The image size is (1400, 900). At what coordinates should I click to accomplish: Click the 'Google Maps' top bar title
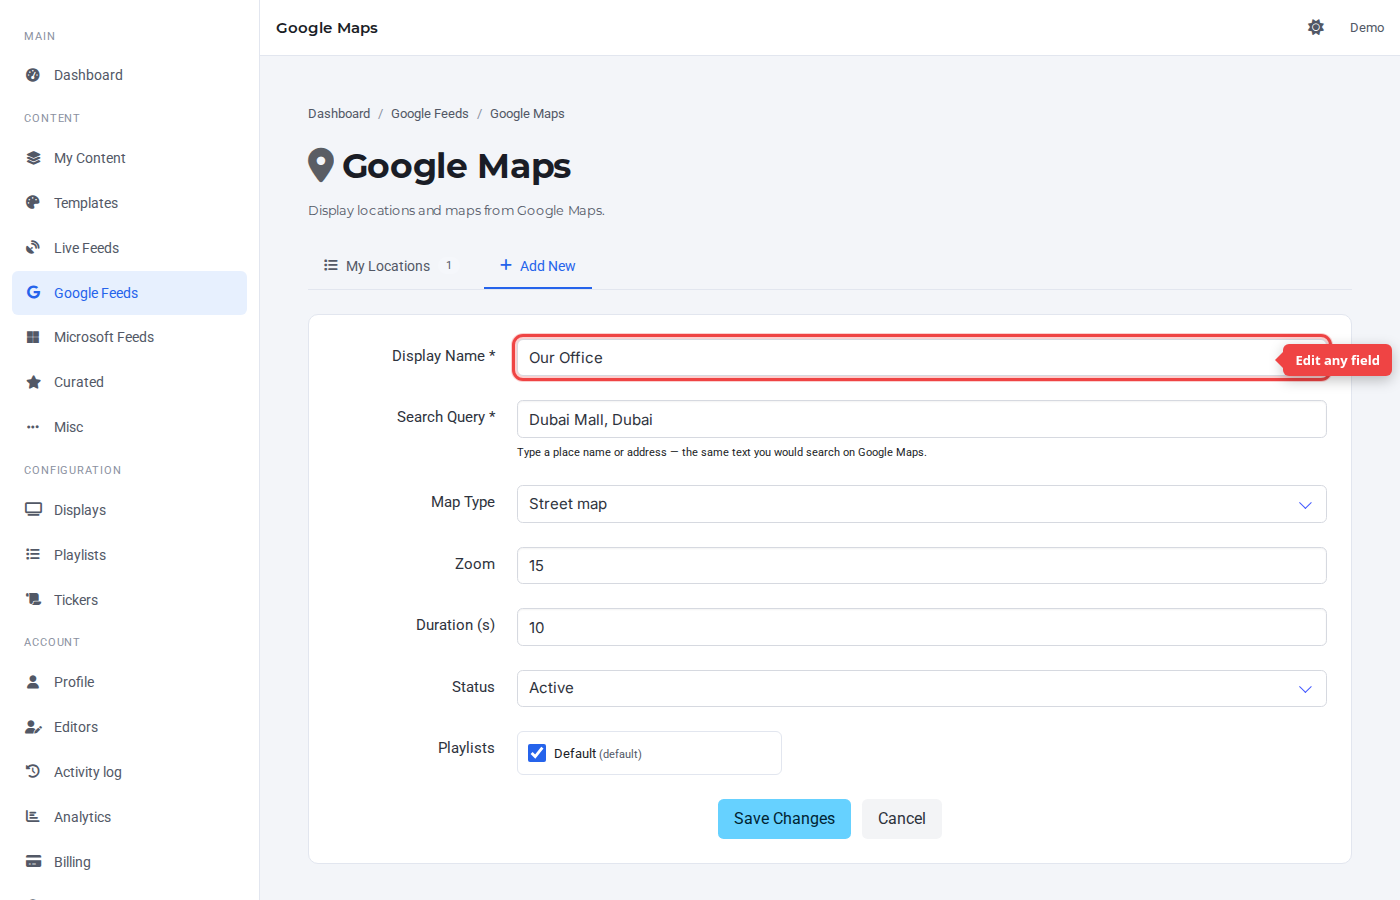pyautogui.click(x=327, y=28)
